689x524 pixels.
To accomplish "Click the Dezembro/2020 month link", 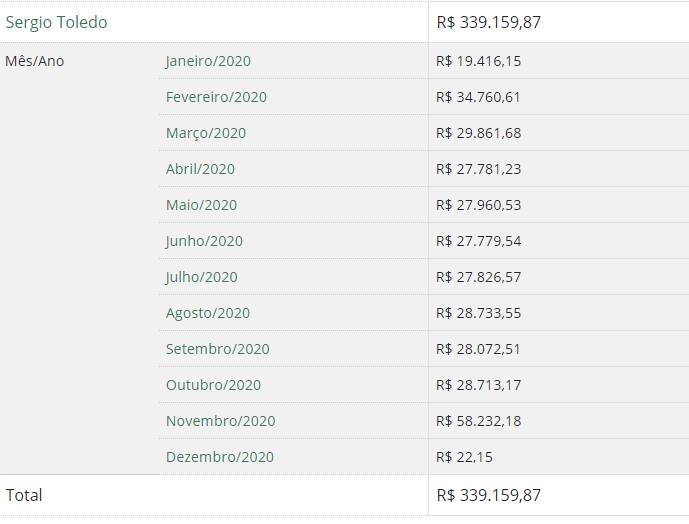I will coord(220,457).
